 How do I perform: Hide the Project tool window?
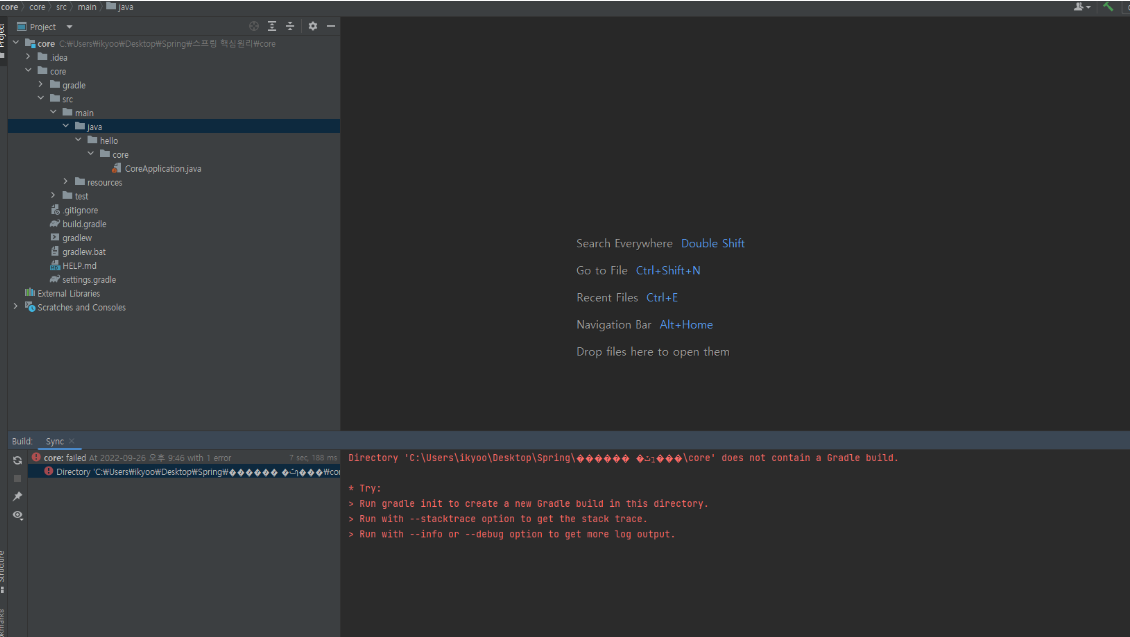331,26
